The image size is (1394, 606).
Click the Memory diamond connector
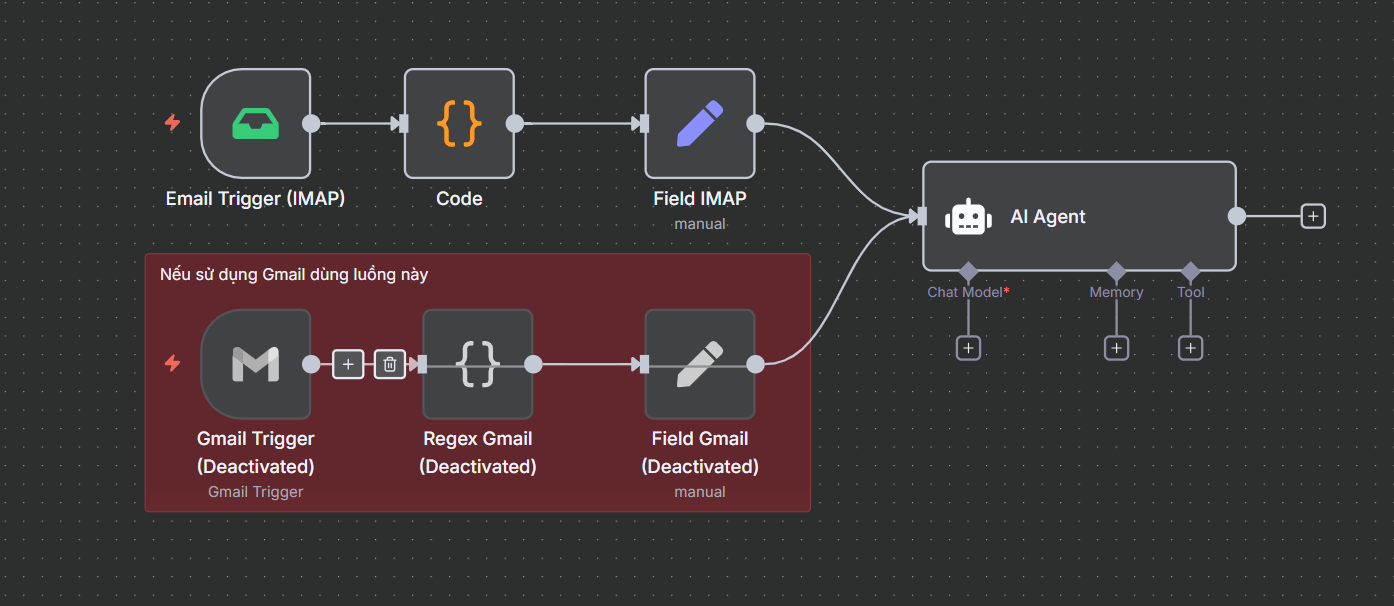[1116, 271]
